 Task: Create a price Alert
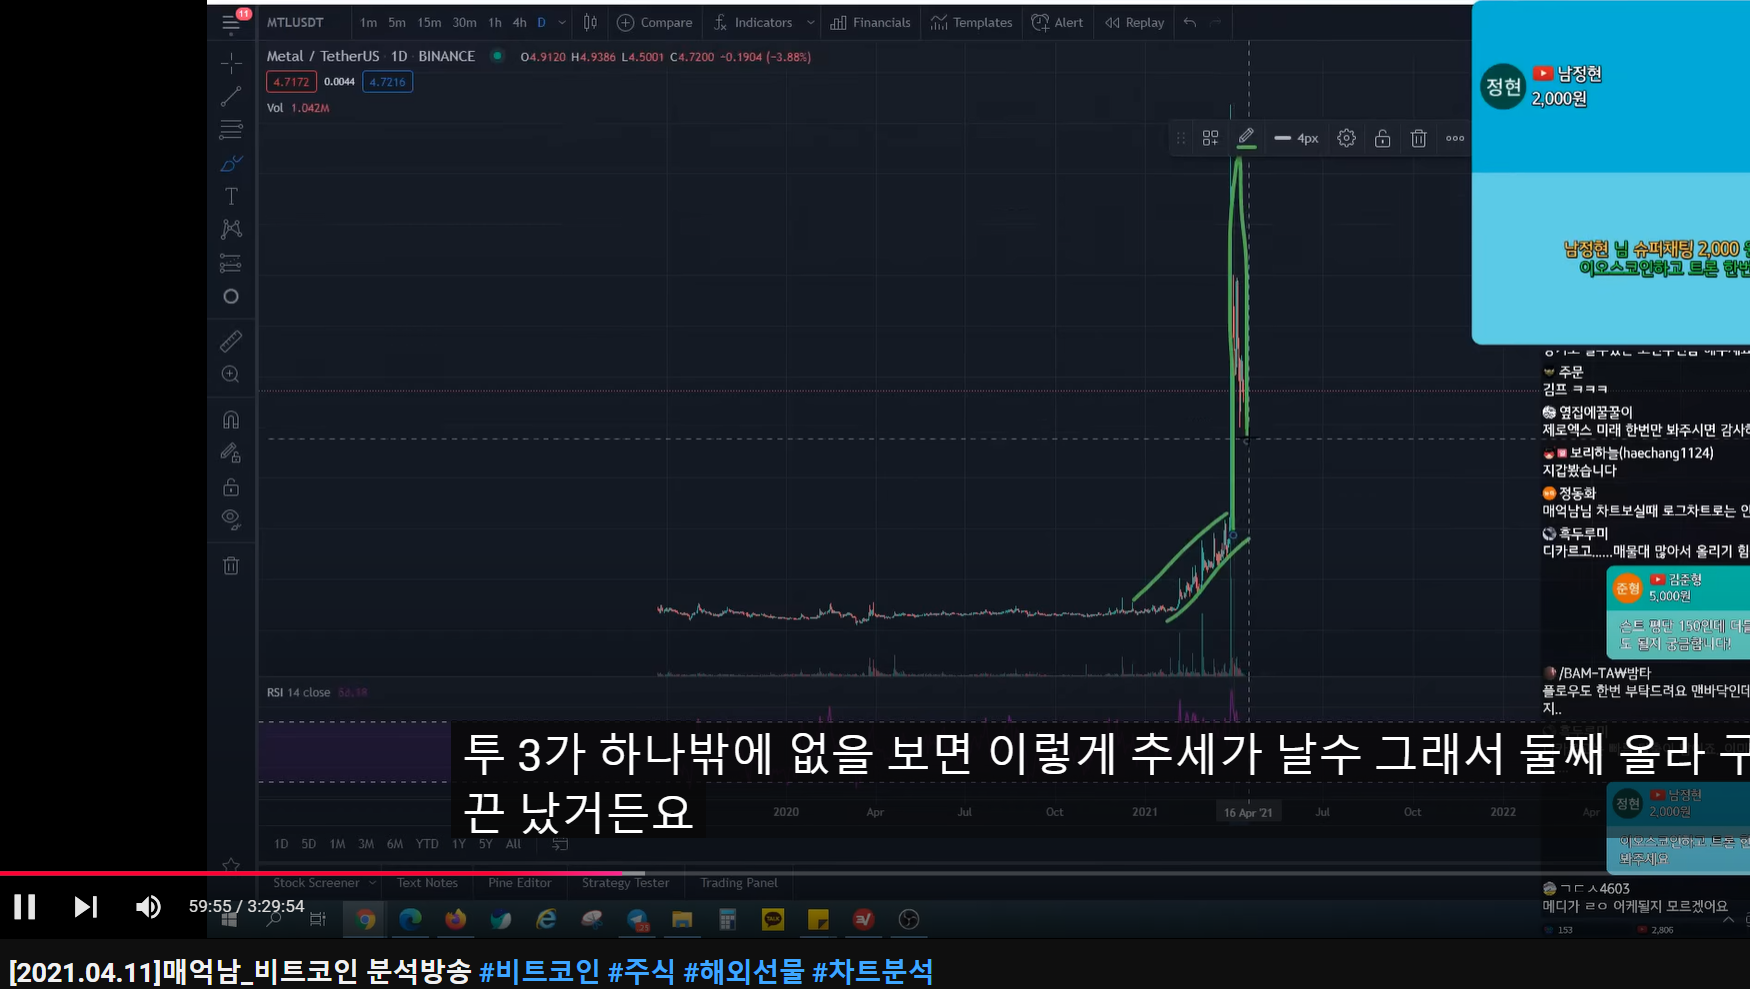1057,22
